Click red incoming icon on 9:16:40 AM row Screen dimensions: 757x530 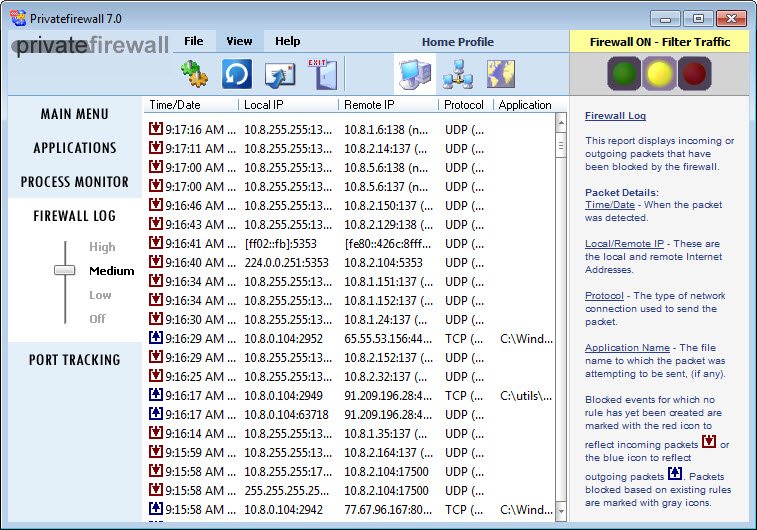[x=155, y=261]
